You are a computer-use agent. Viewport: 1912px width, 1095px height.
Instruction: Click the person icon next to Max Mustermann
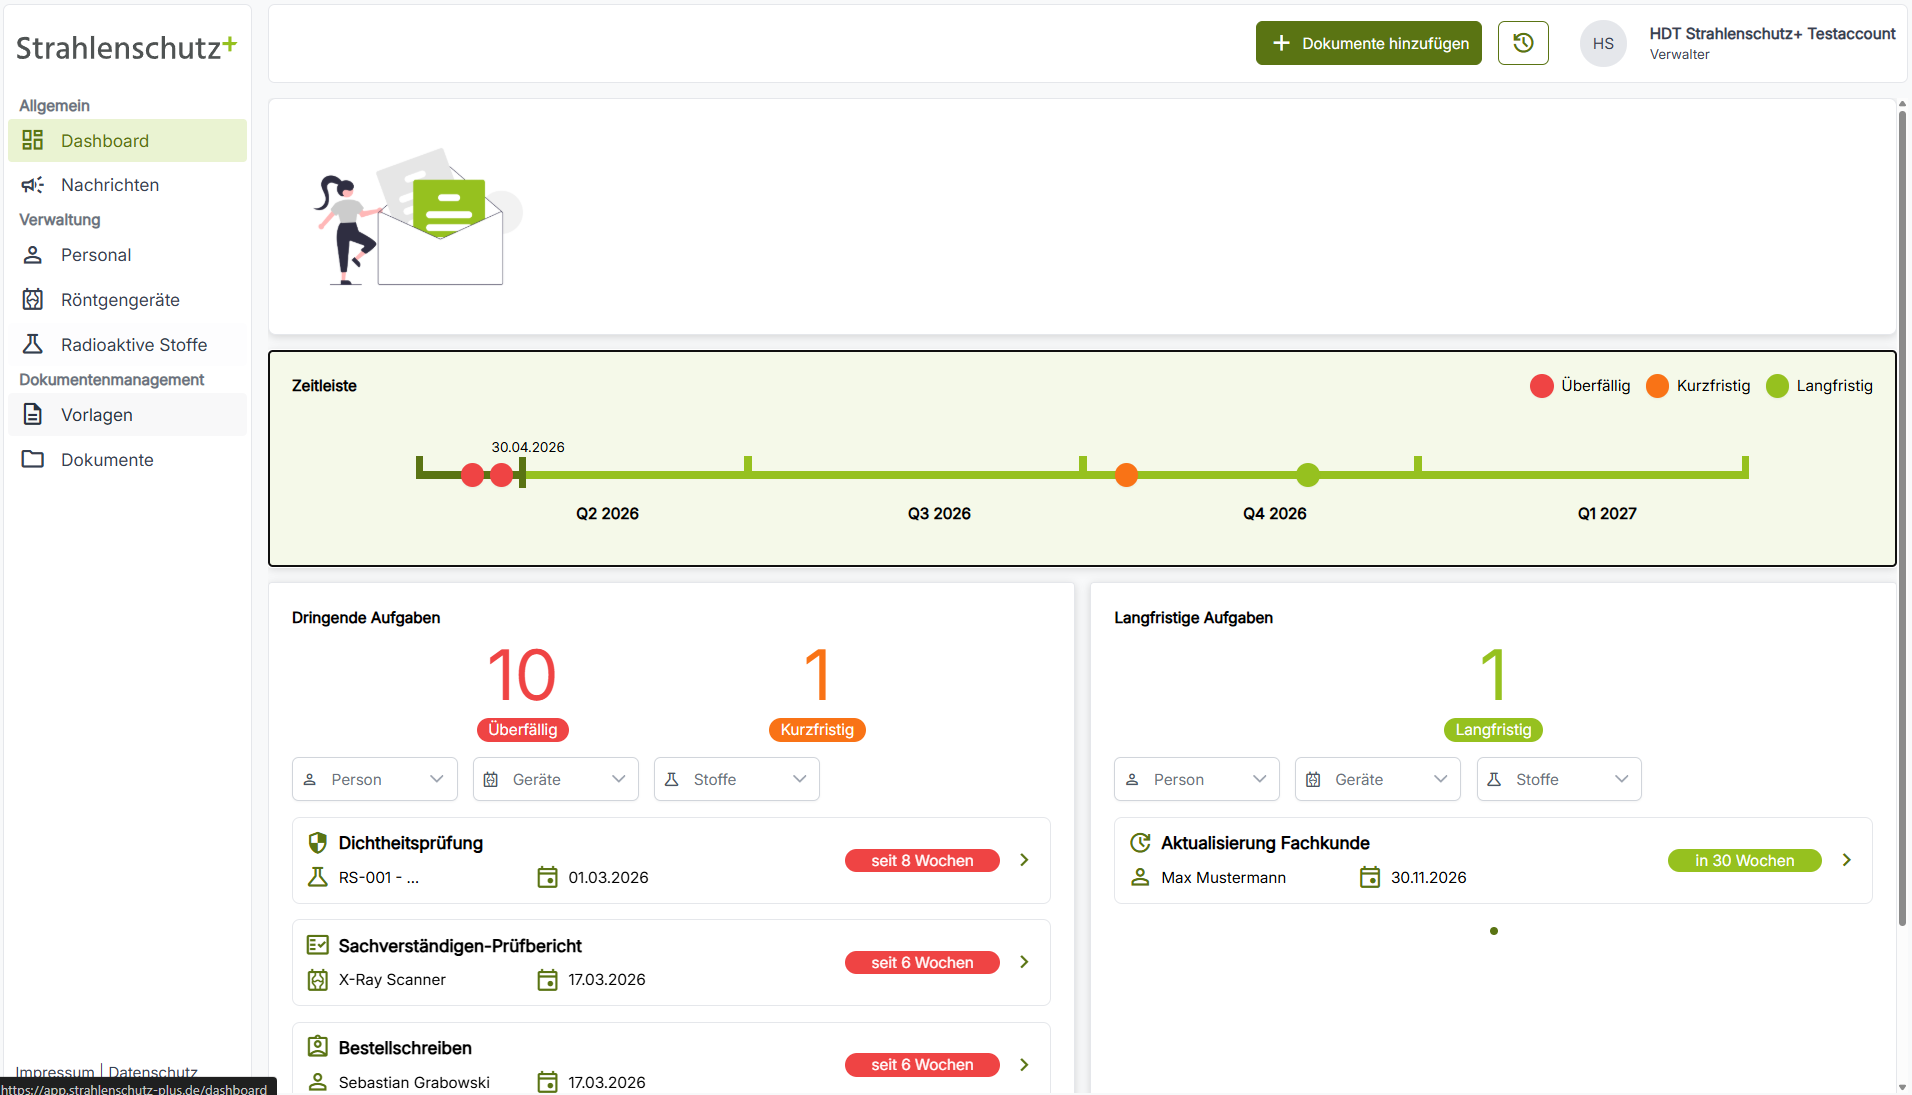pyautogui.click(x=1140, y=877)
